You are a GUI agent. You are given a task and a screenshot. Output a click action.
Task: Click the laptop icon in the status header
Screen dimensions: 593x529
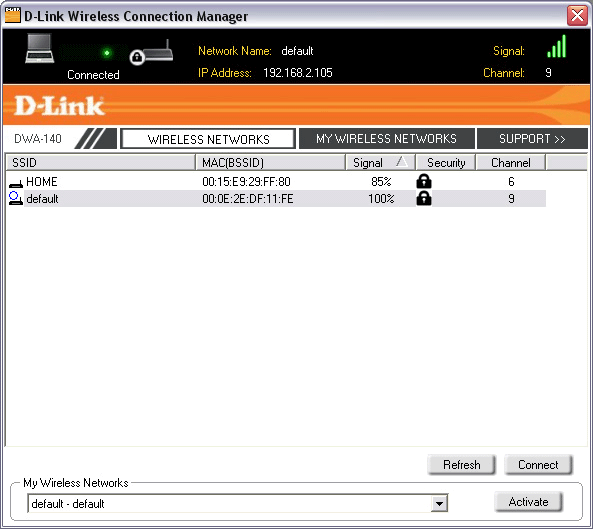(x=40, y=48)
